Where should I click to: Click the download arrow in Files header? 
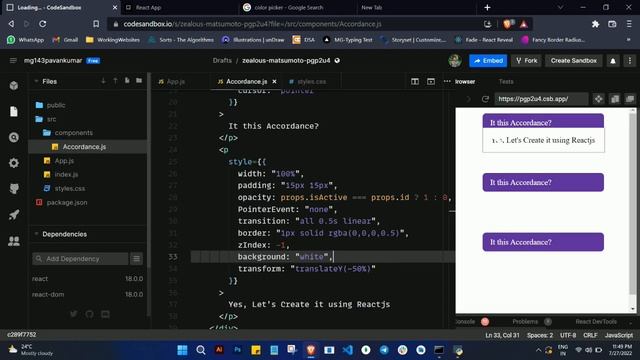point(103,81)
